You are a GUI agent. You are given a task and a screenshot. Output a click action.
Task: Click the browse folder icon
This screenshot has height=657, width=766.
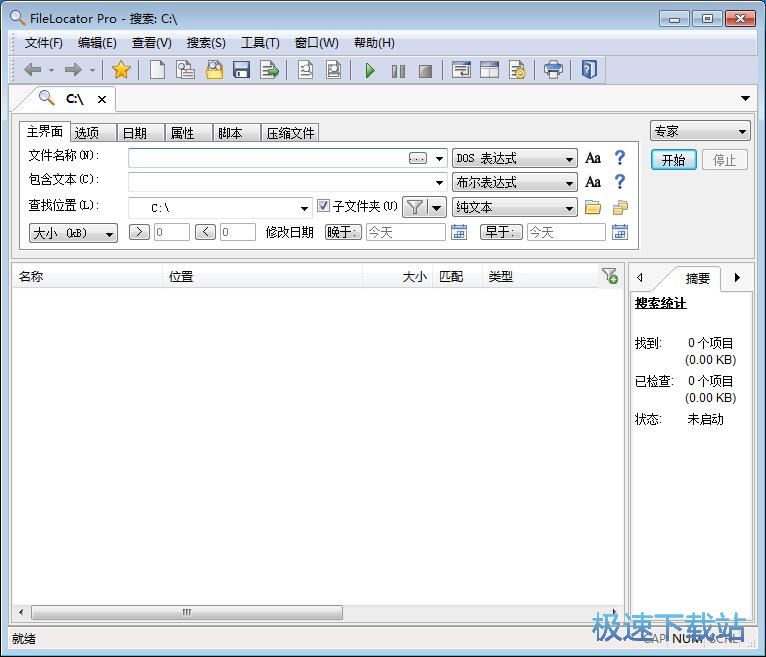pos(593,208)
